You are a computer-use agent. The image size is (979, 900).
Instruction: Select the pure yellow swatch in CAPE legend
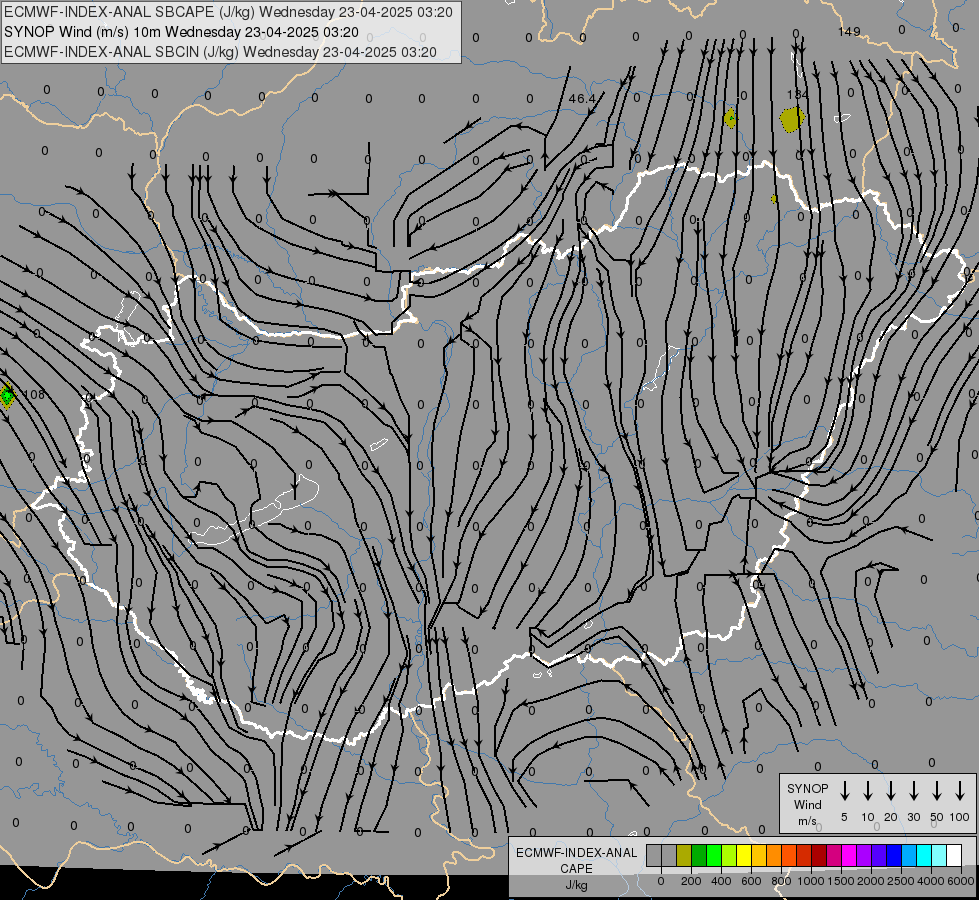[744, 855]
